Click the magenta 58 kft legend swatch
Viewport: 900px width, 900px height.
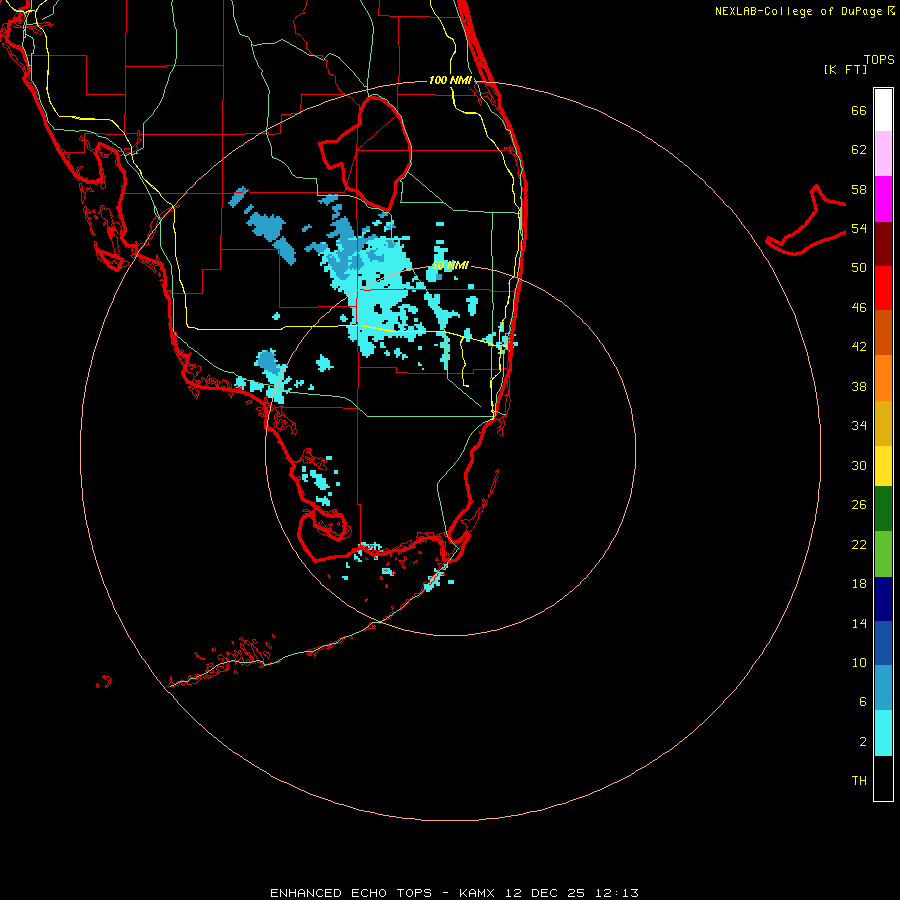pos(883,199)
